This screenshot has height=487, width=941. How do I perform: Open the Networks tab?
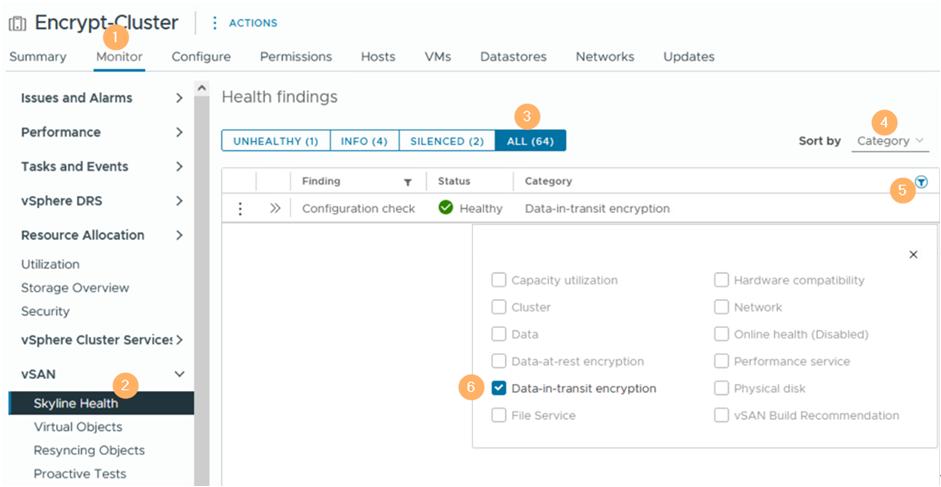(x=605, y=56)
